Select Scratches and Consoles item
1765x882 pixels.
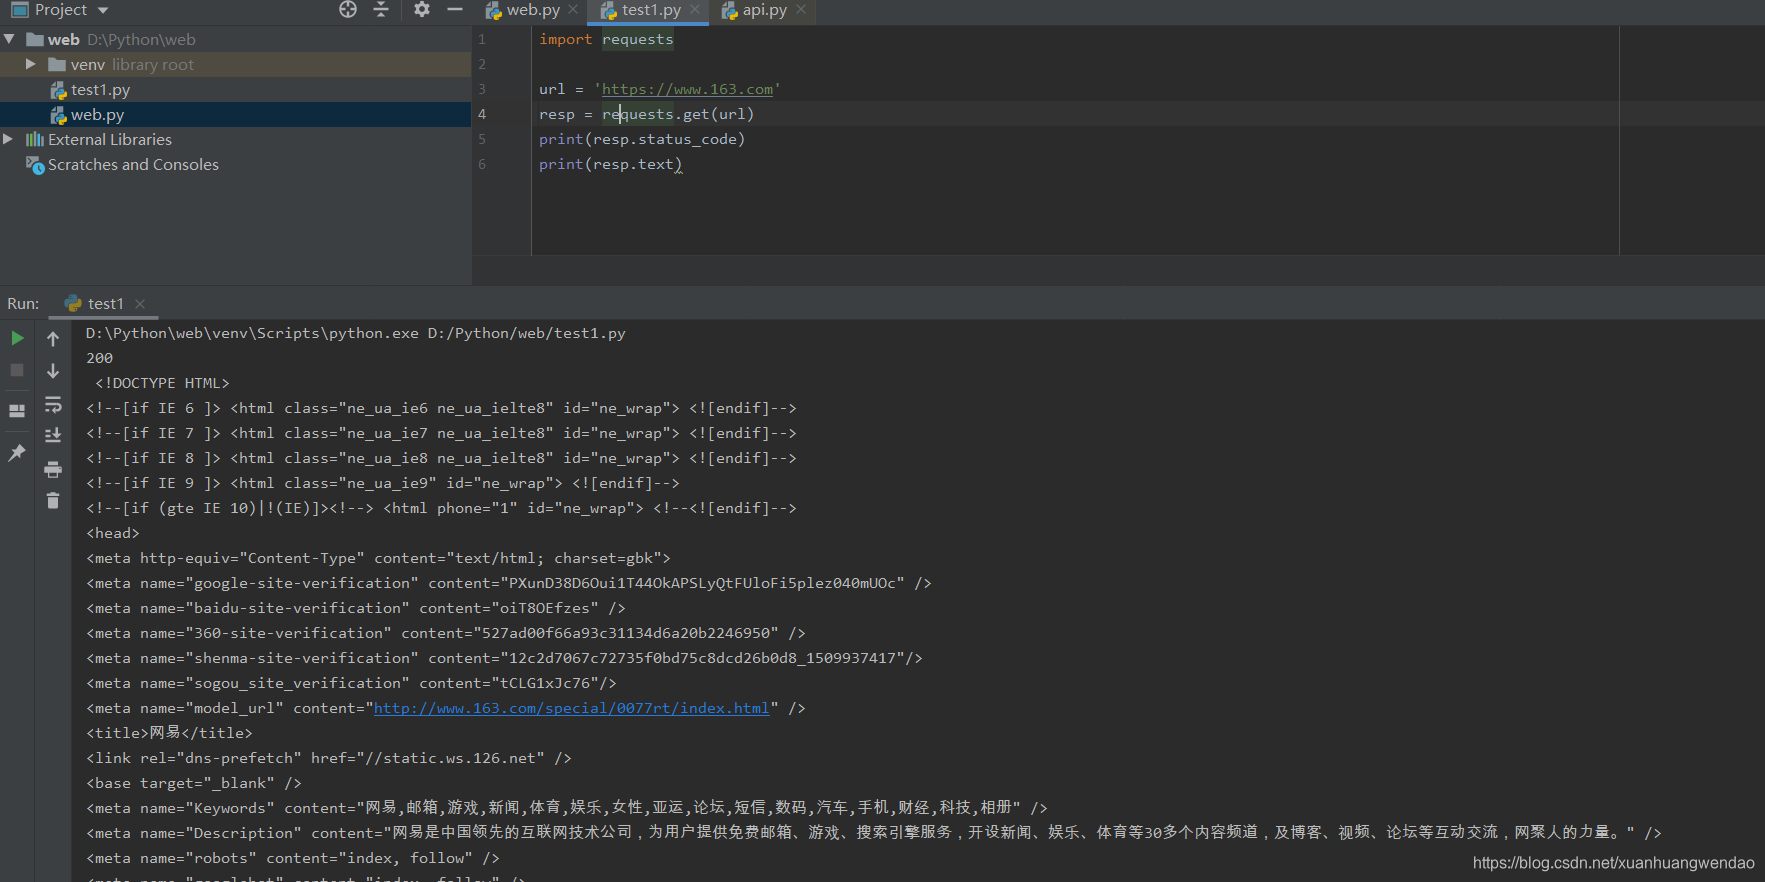coord(133,165)
